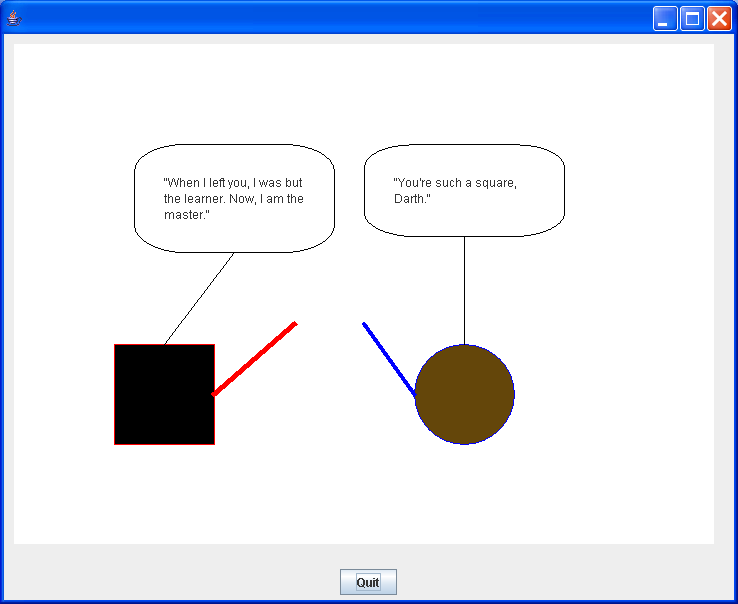Select the black square with red outline
Image resolution: width=738 pixels, height=604 pixels.
click(x=164, y=394)
